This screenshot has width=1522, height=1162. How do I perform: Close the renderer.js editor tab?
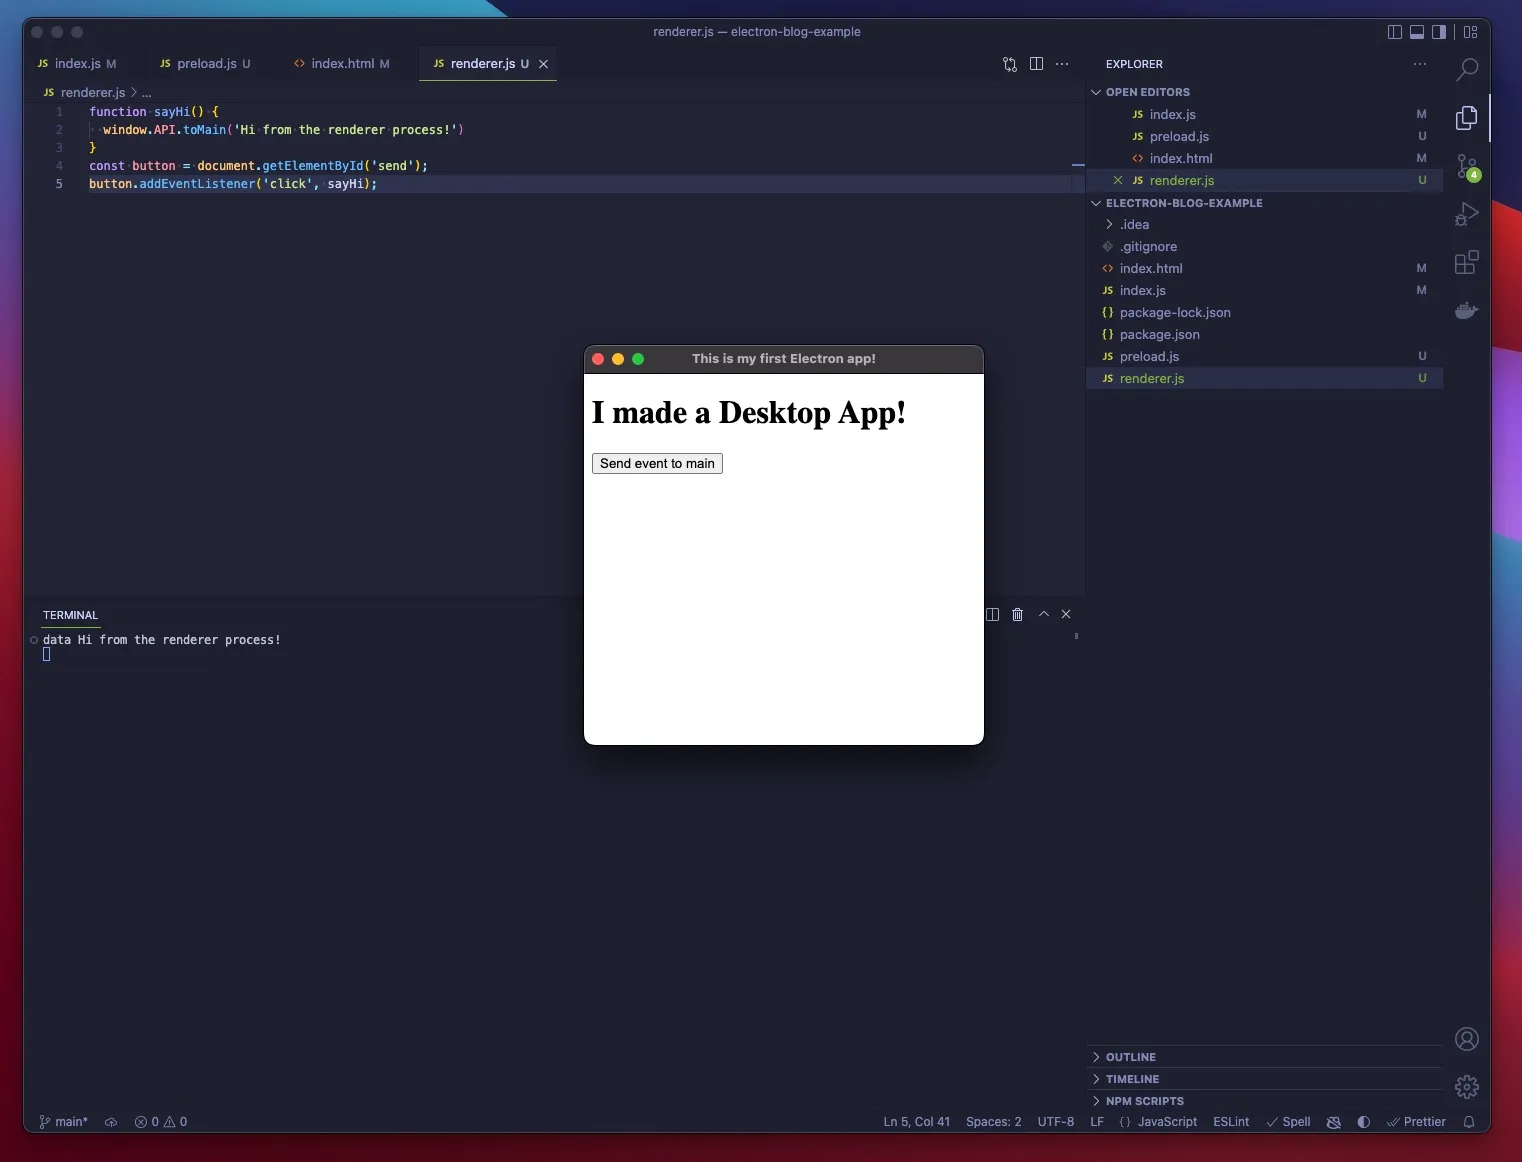coord(544,64)
